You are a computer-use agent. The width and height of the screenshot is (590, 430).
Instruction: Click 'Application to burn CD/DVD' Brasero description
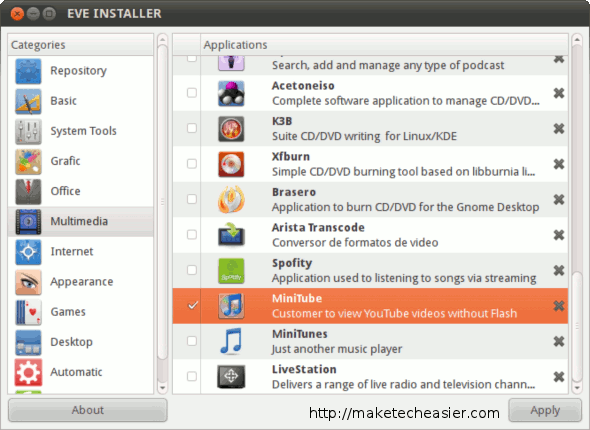tap(406, 207)
